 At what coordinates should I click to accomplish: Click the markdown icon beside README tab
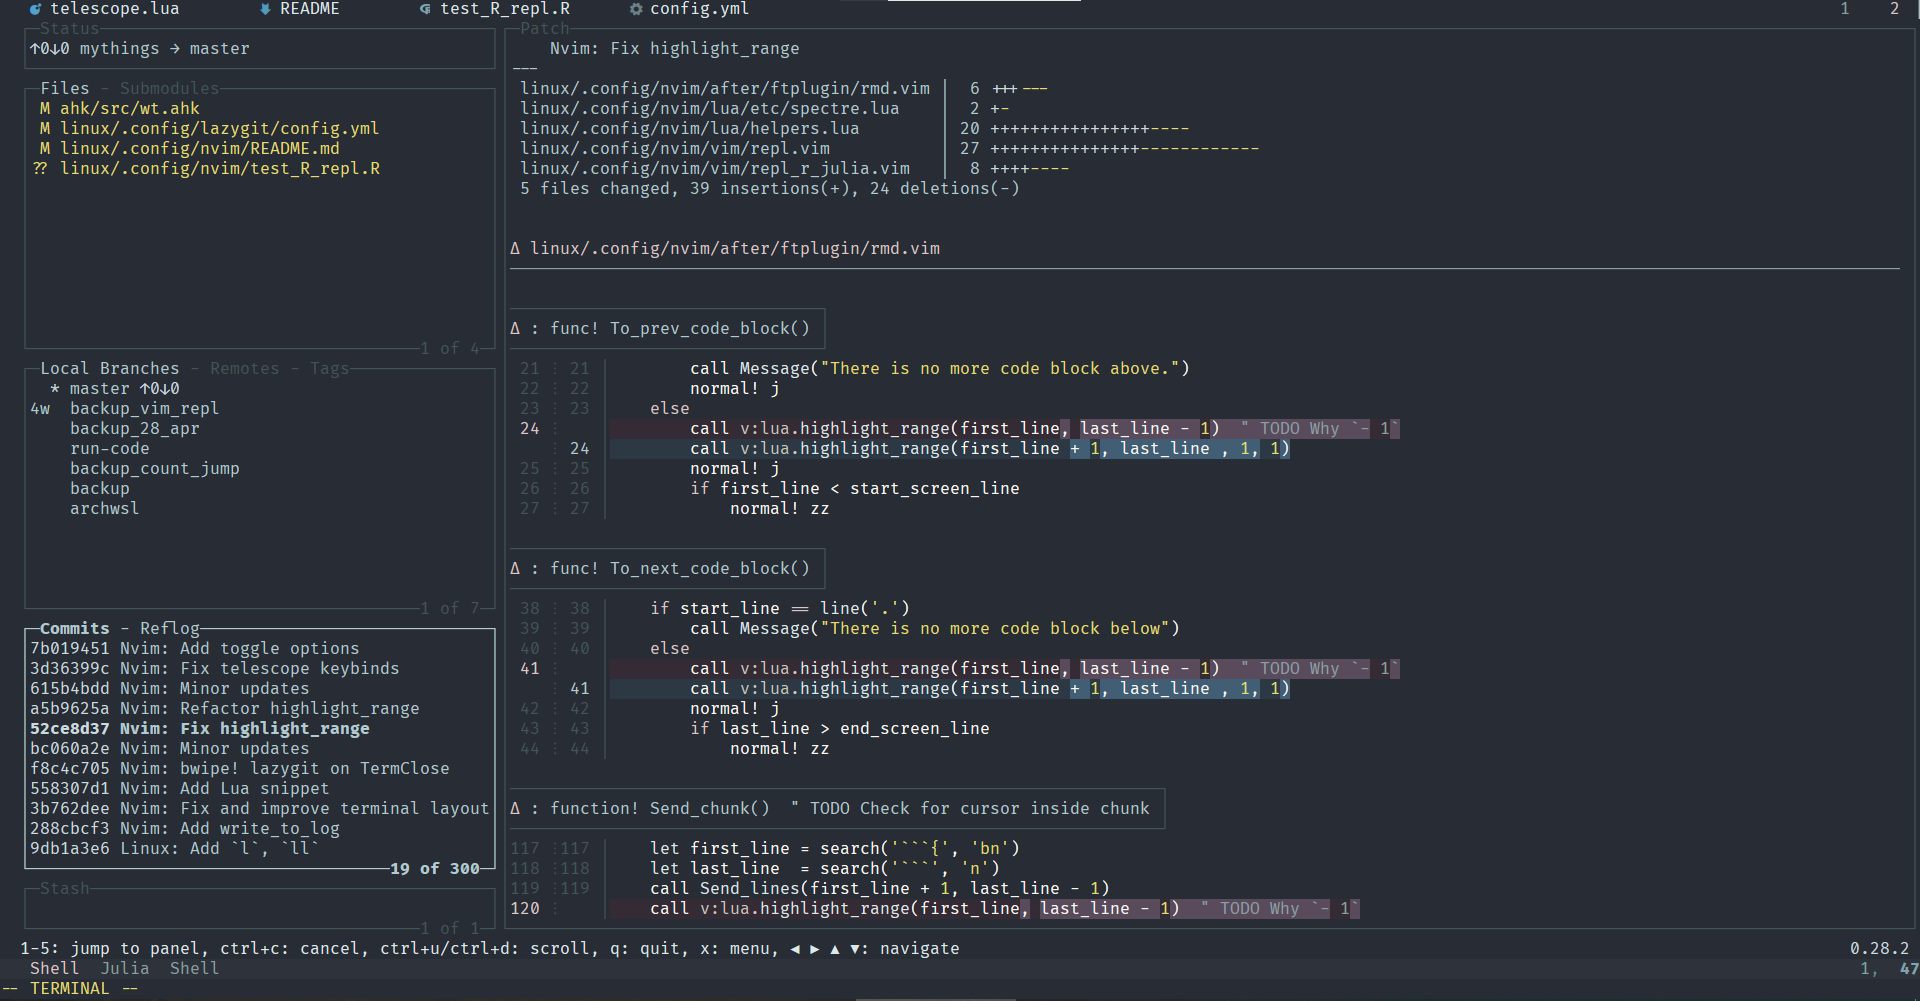tap(265, 9)
